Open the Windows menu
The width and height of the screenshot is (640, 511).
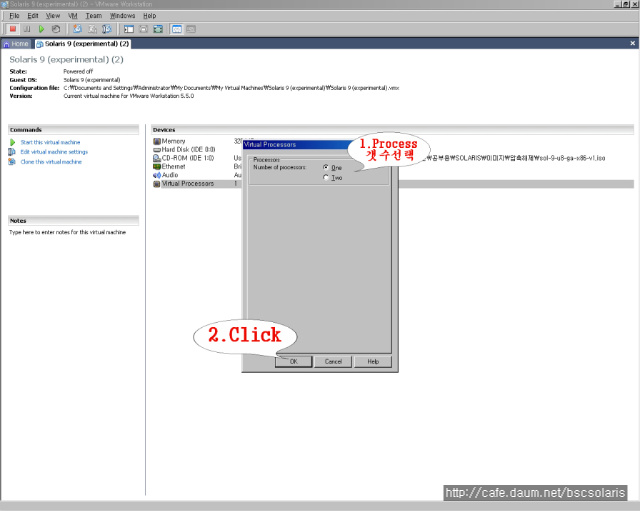[122, 16]
